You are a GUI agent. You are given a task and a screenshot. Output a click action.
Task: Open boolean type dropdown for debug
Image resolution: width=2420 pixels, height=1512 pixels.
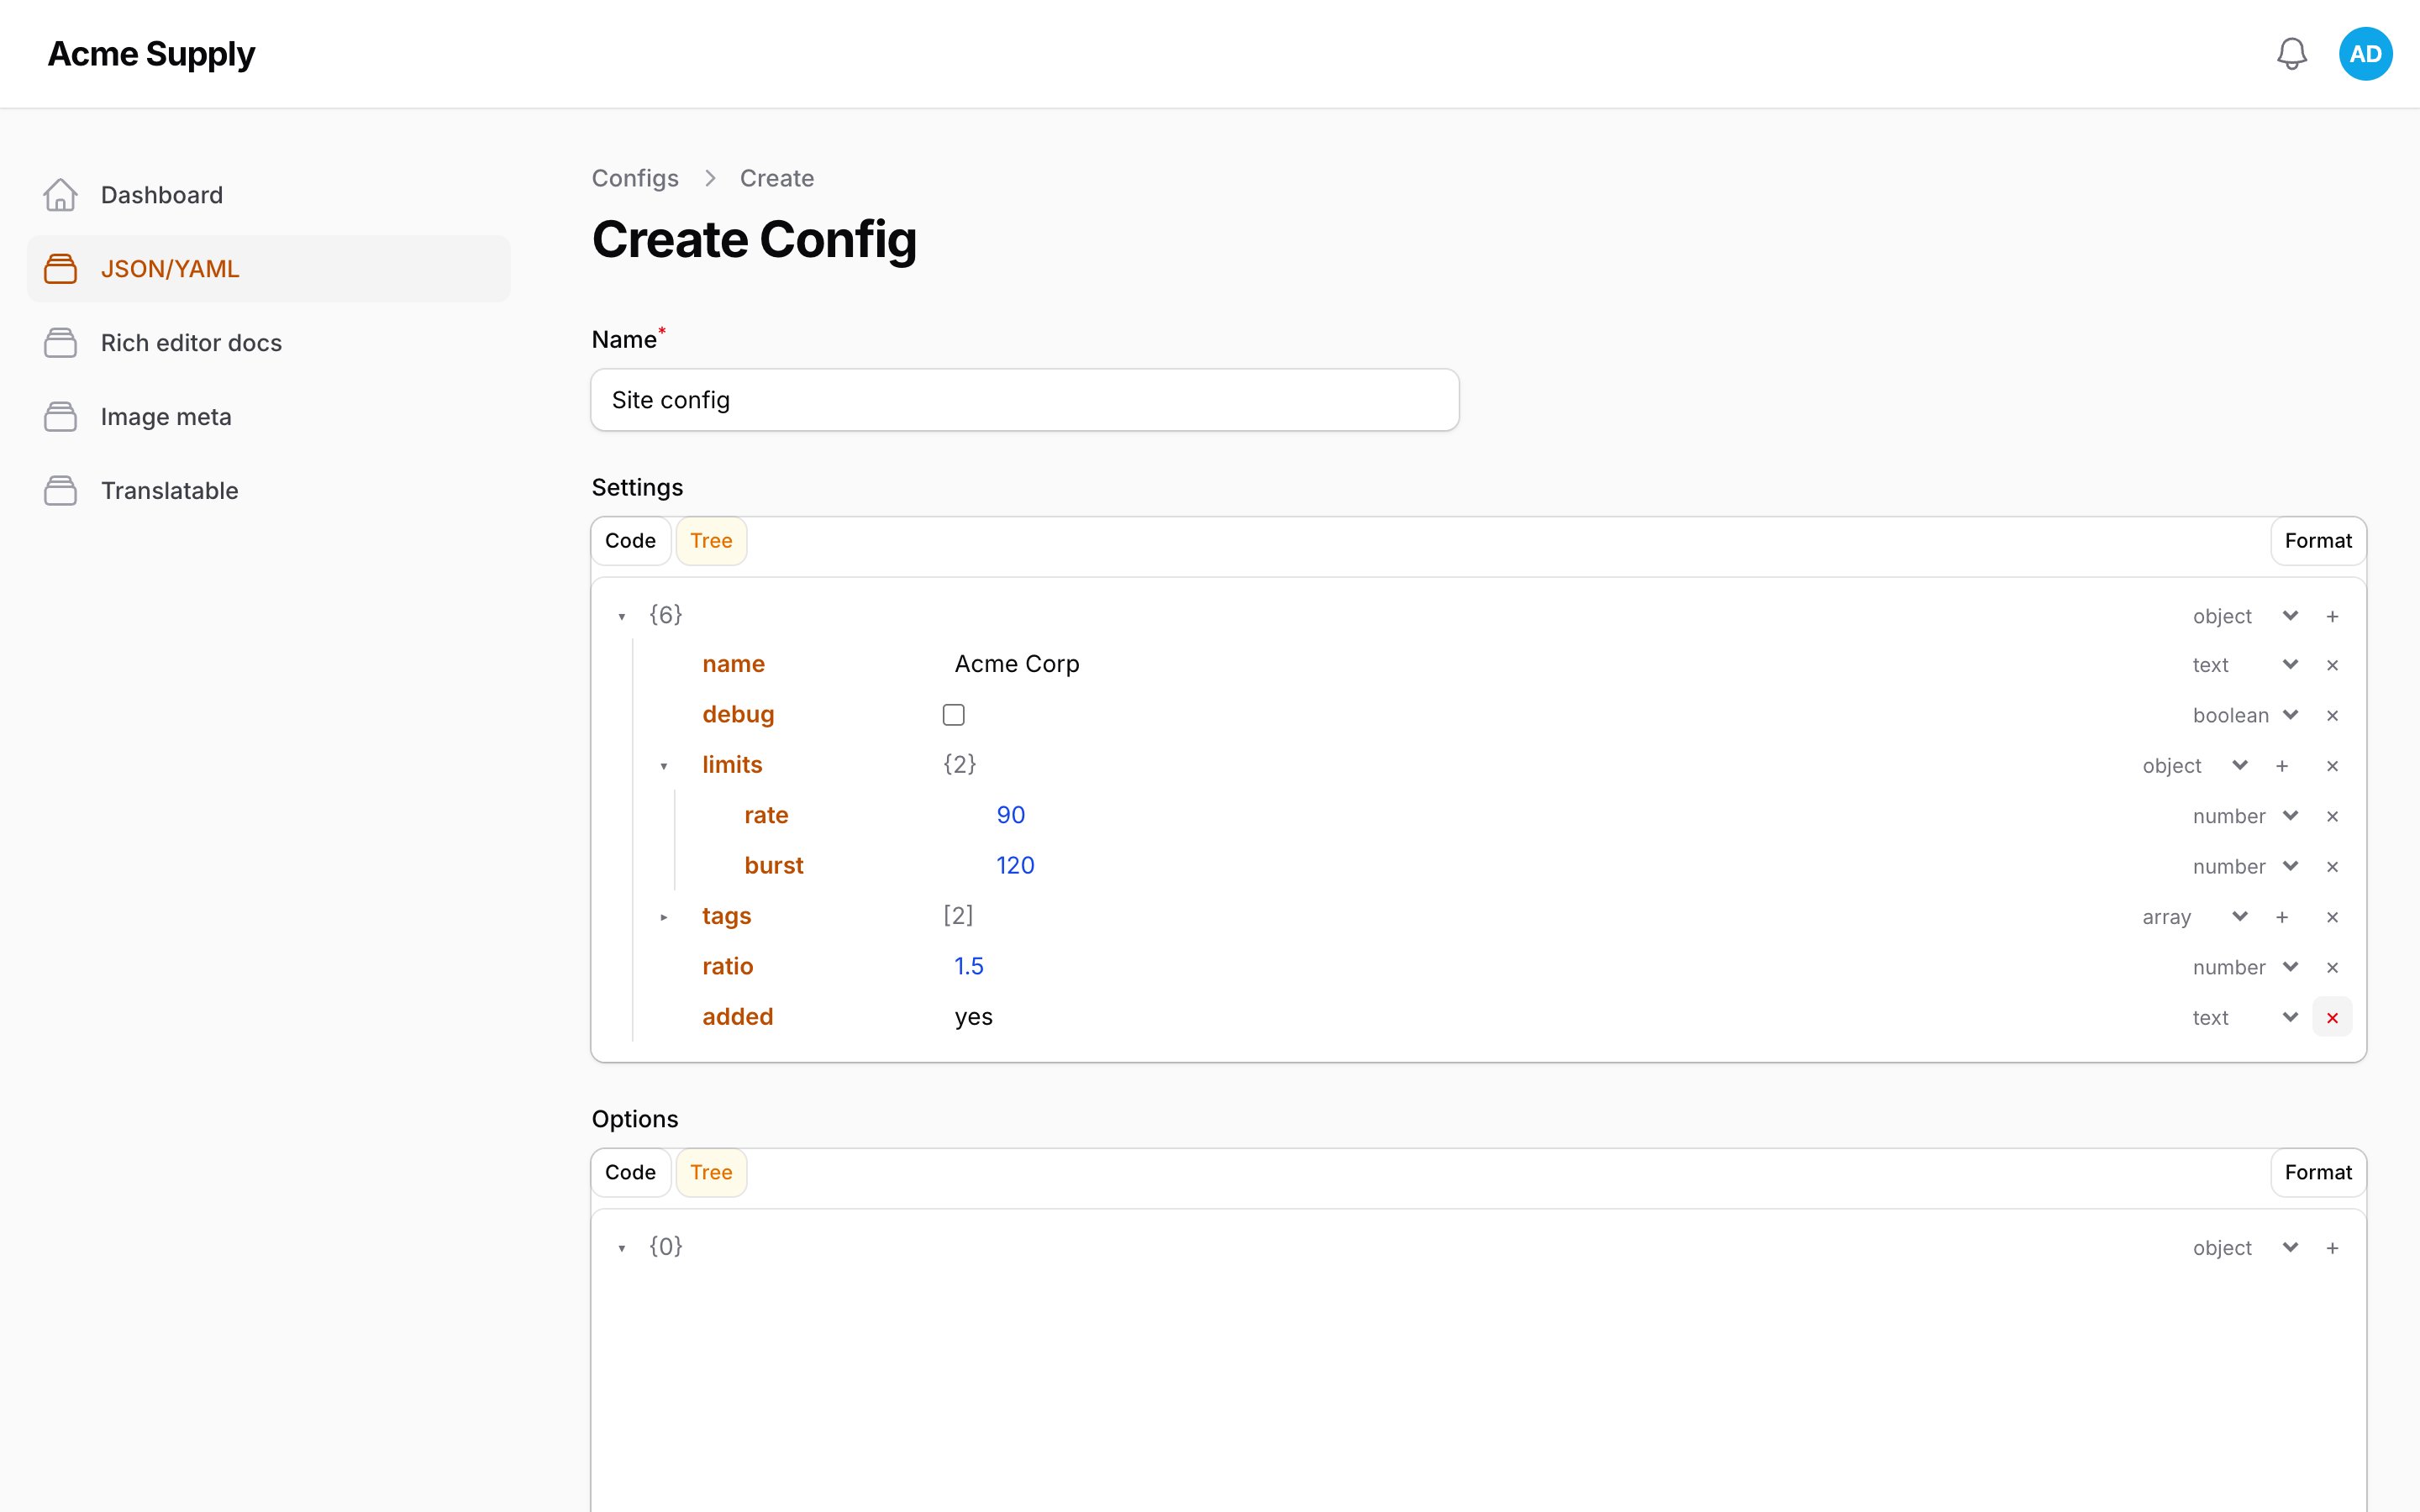pos(2246,715)
